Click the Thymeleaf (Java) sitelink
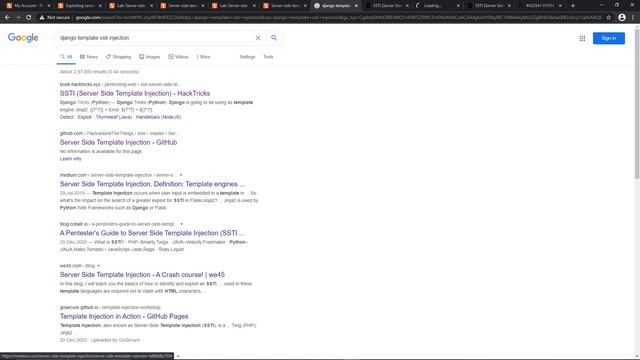This screenshot has width=640, height=360. pos(113,117)
